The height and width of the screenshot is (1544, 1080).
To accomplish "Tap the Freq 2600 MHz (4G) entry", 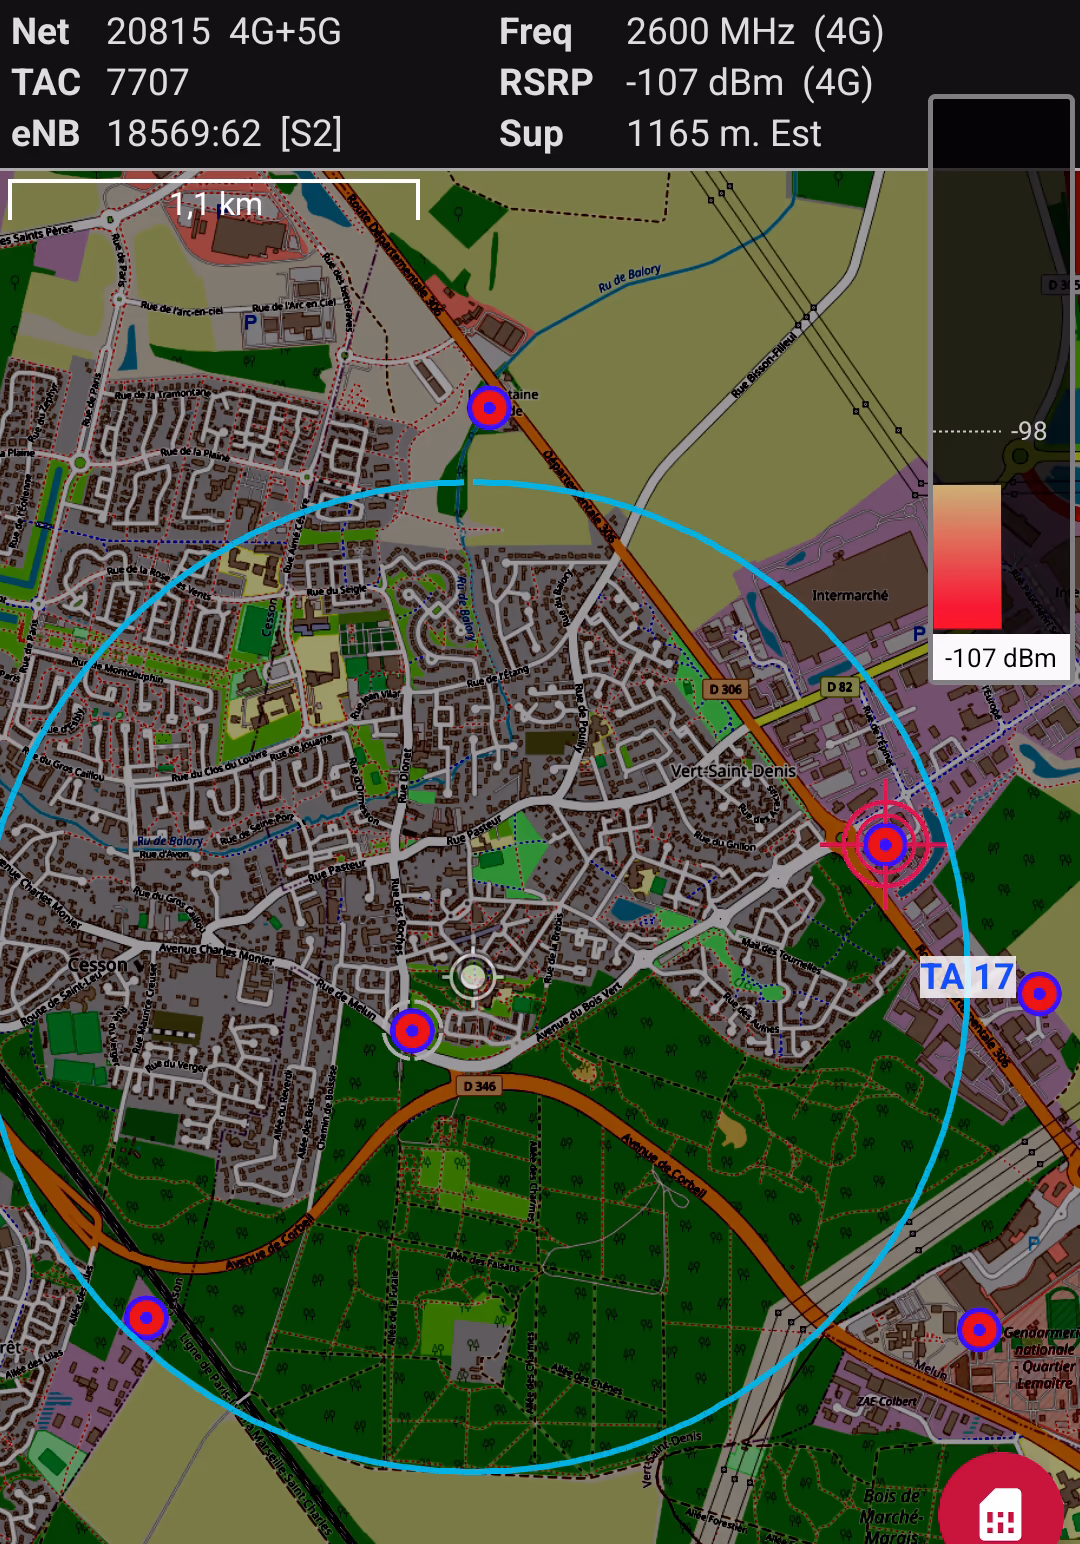I will tap(691, 32).
